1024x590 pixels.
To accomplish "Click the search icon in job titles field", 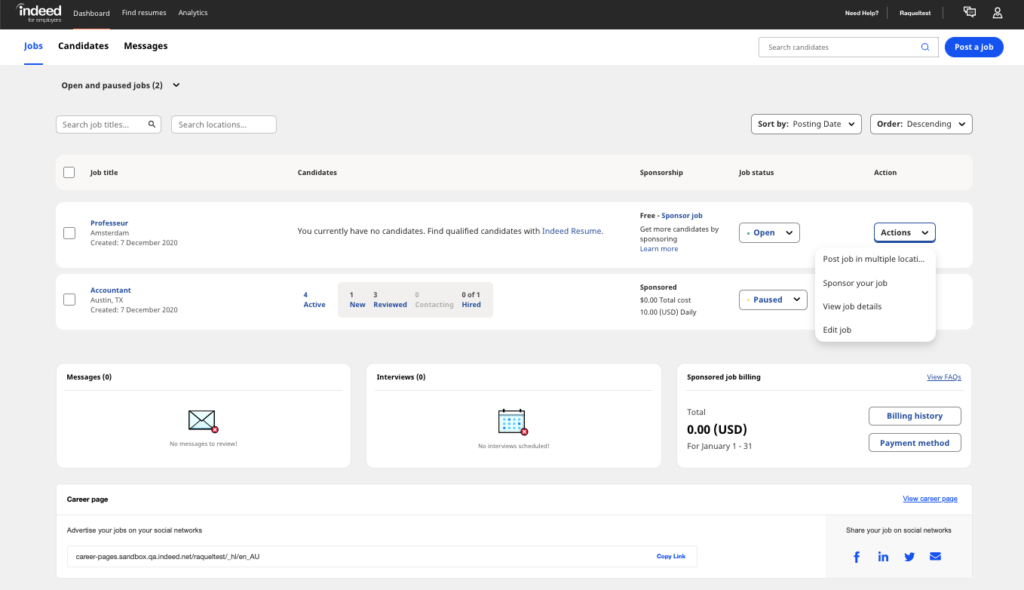I will point(151,124).
